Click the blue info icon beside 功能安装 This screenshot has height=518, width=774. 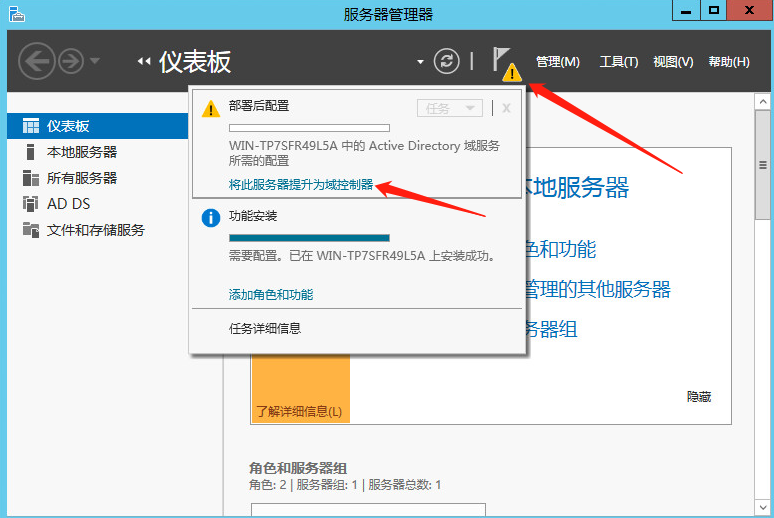click(211, 218)
